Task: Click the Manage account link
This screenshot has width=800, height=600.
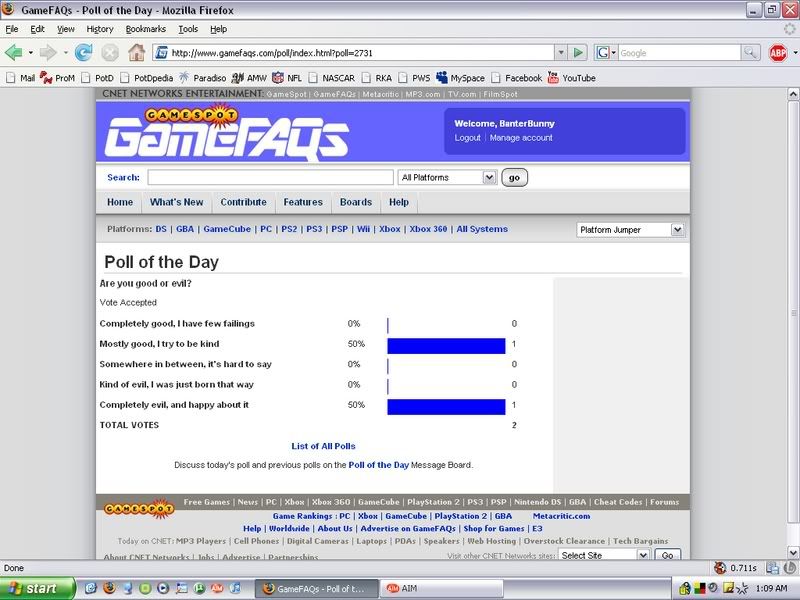Action: pos(521,138)
